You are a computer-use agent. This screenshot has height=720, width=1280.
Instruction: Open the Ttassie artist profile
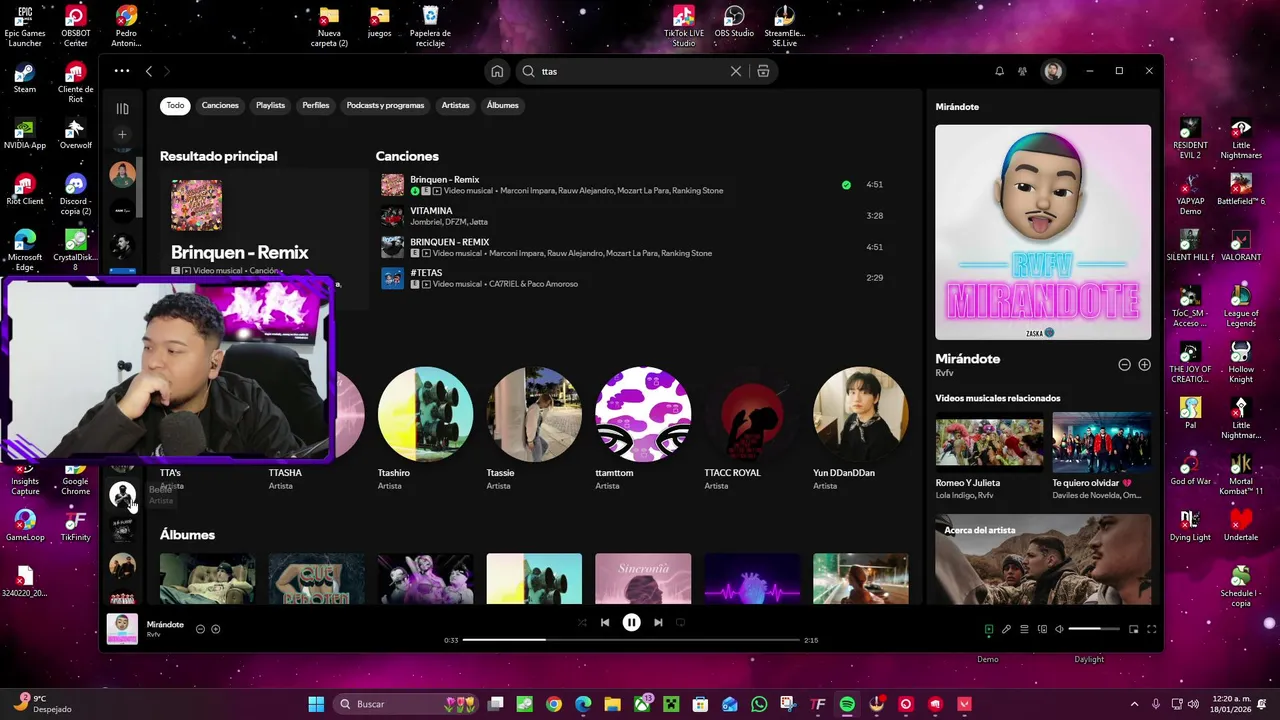(534, 414)
